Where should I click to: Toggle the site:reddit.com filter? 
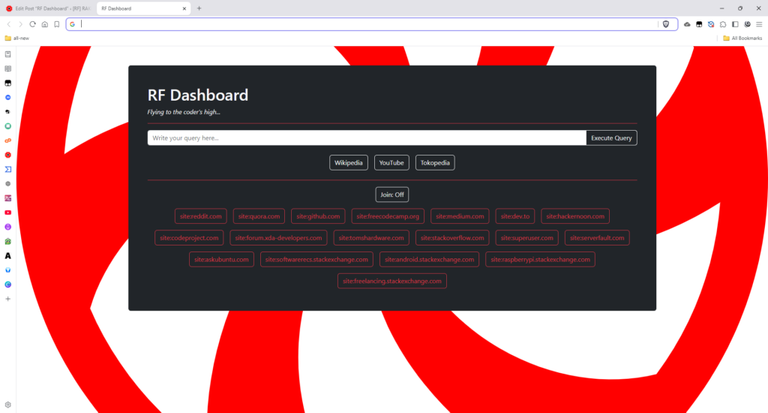[200, 216]
